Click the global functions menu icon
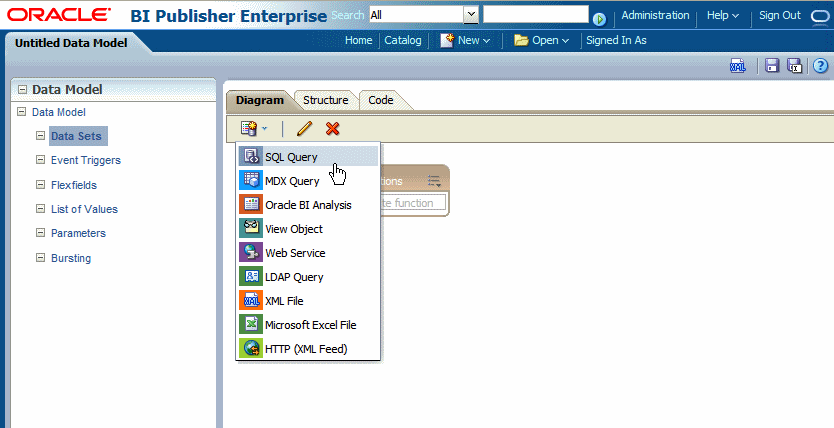 pyautogui.click(x=435, y=181)
